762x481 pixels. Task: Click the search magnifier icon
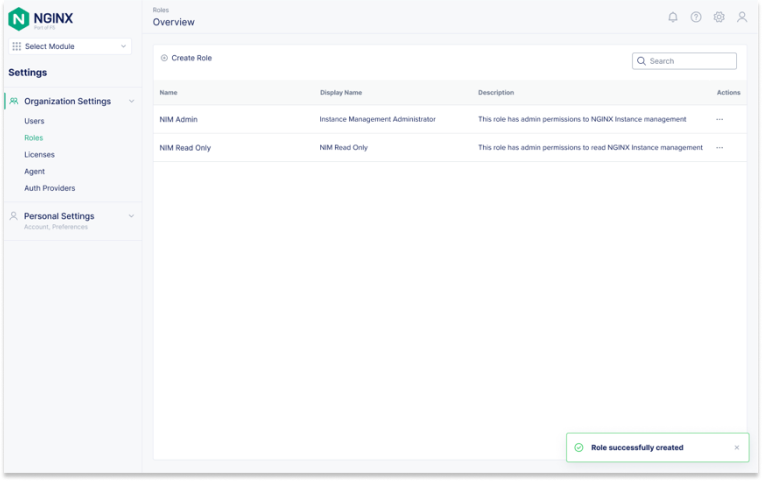[641, 61]
